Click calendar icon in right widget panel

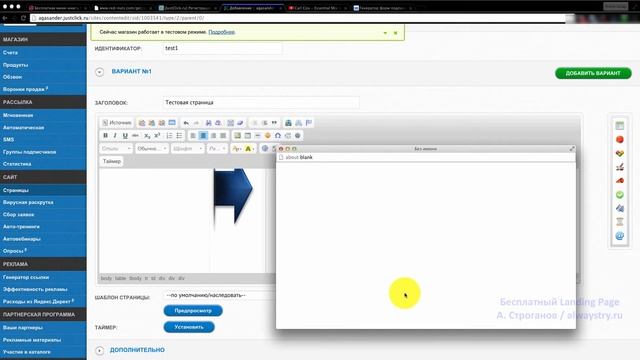(x=620, y=126)
